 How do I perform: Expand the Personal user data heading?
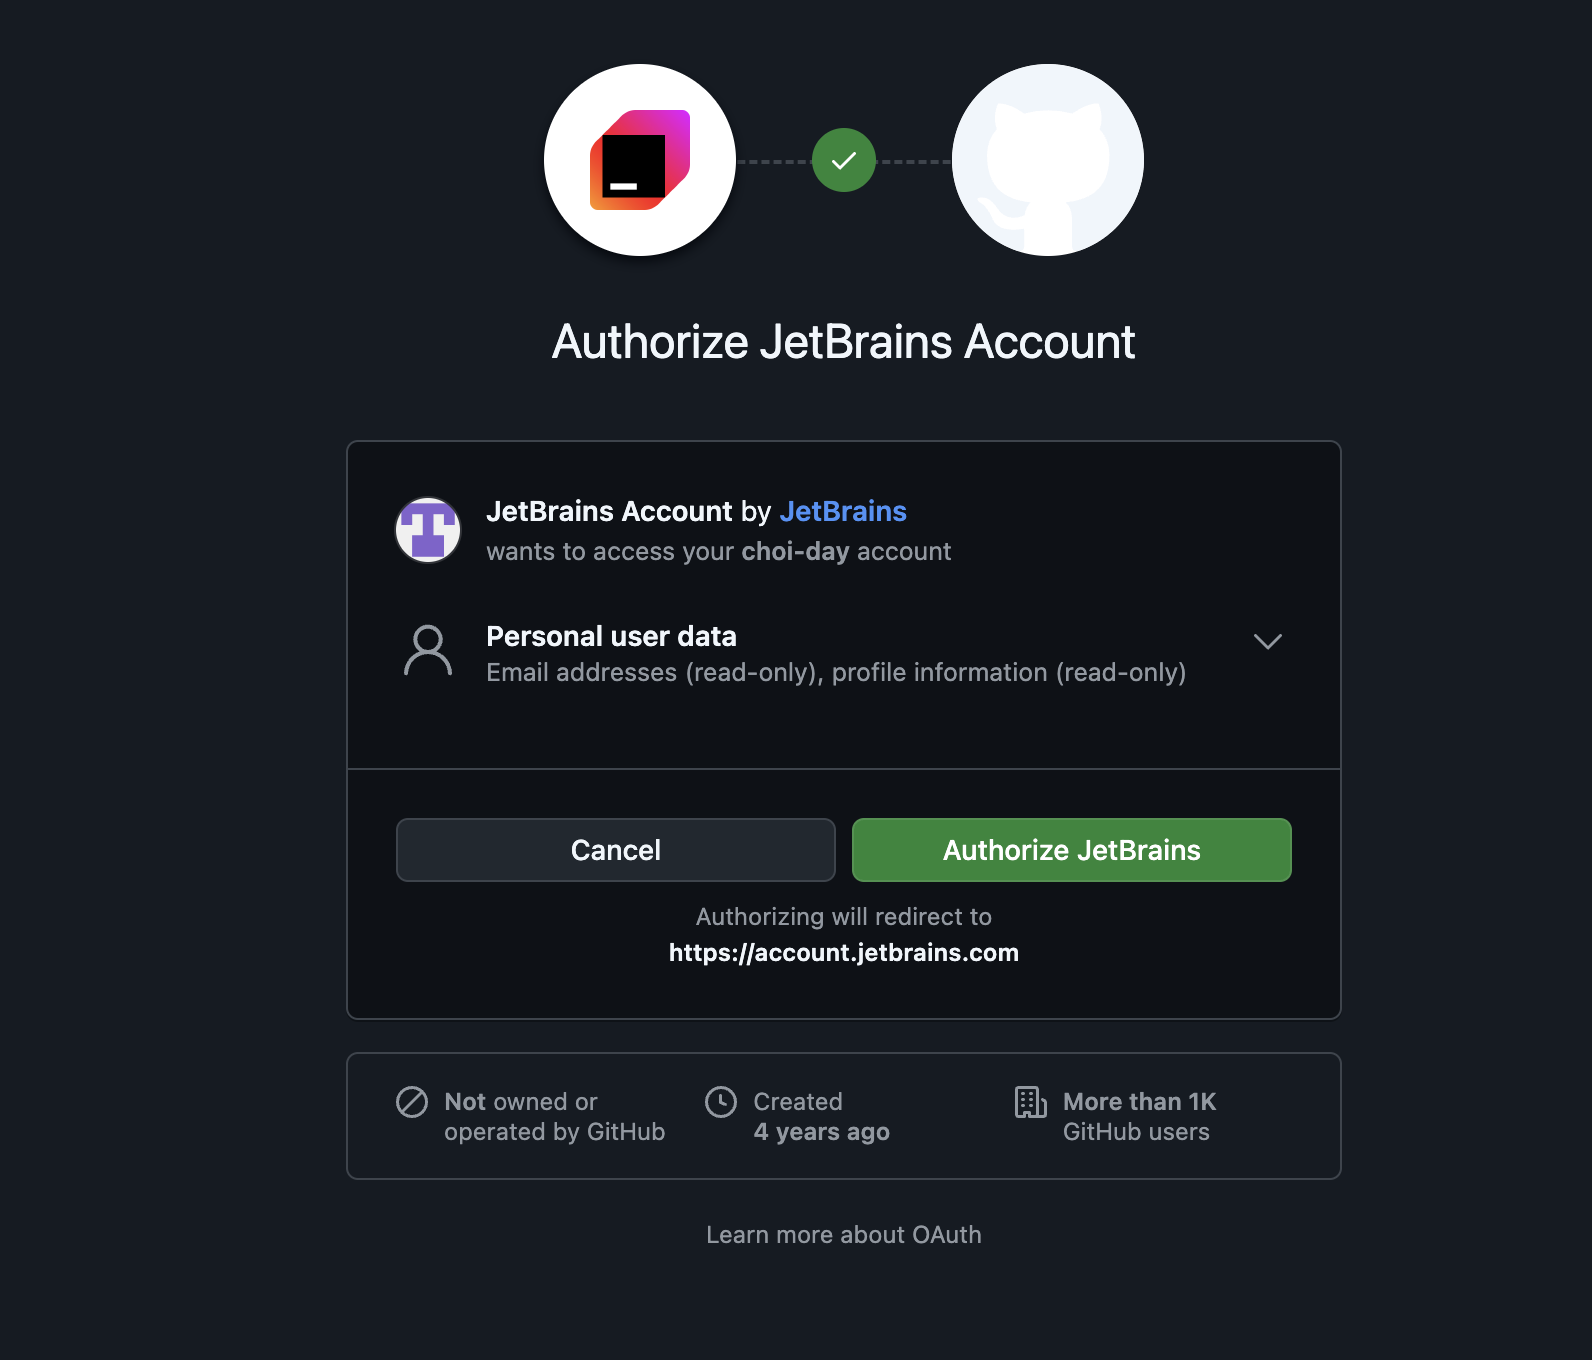611,636
